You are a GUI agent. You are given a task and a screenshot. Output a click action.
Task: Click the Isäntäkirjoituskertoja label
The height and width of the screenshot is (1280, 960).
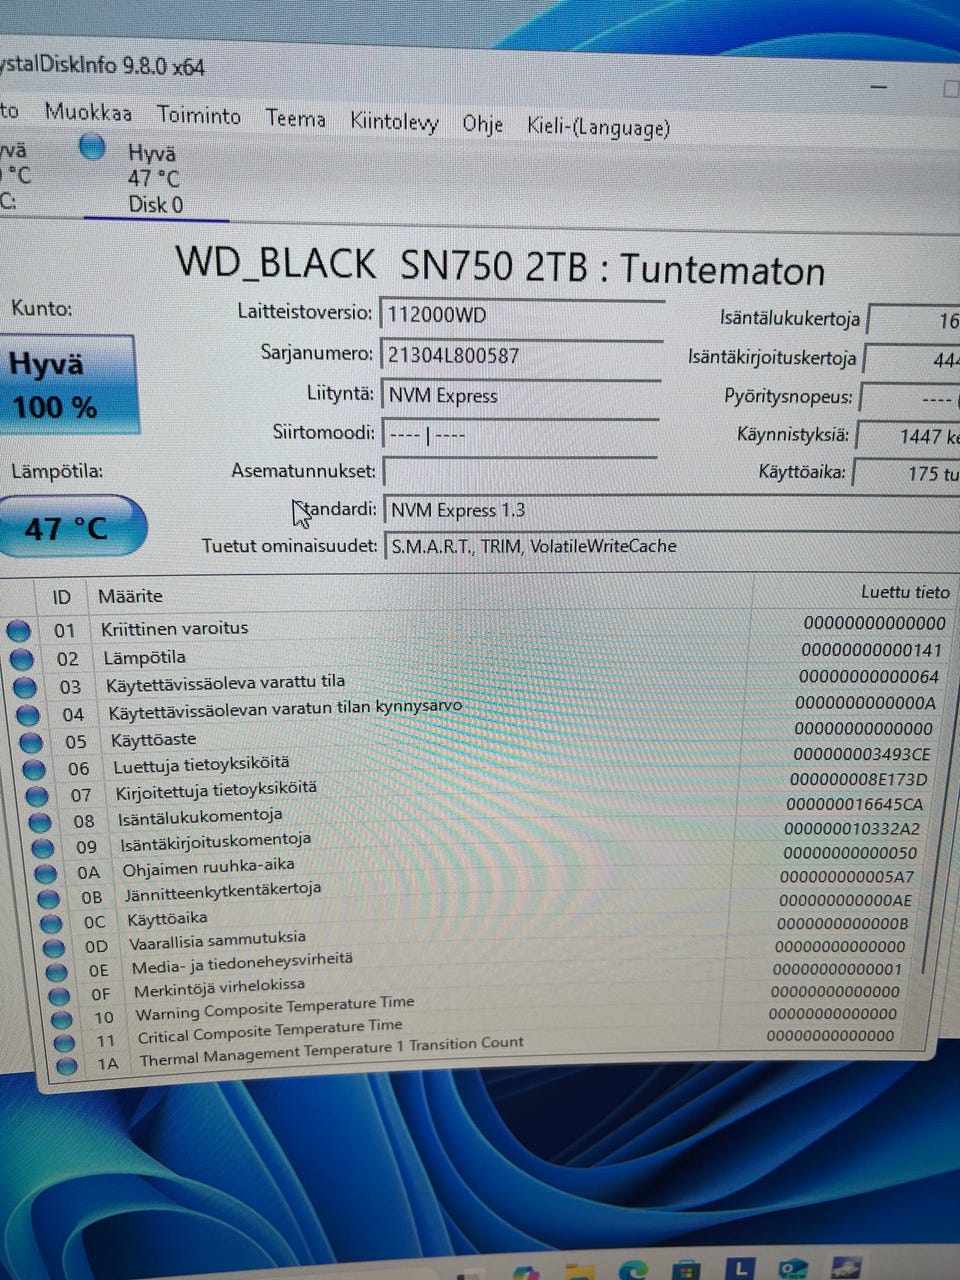point(772,357)
